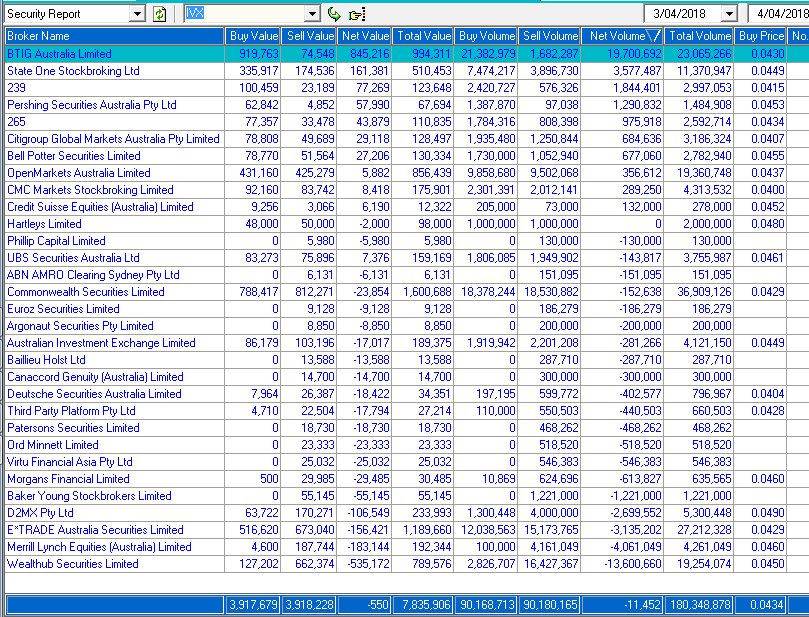This screenshot has height=617, width=809.
Task: Click the total volume sum 180,348,878
Action: coord(700,605)
